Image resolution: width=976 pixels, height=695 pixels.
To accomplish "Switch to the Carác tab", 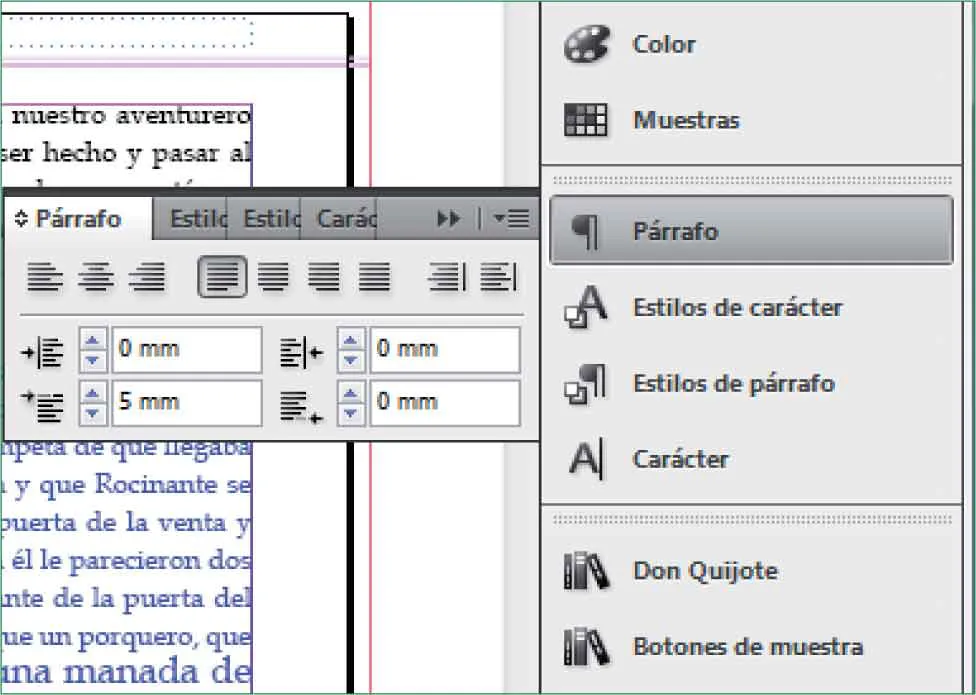I will (345, 218).
